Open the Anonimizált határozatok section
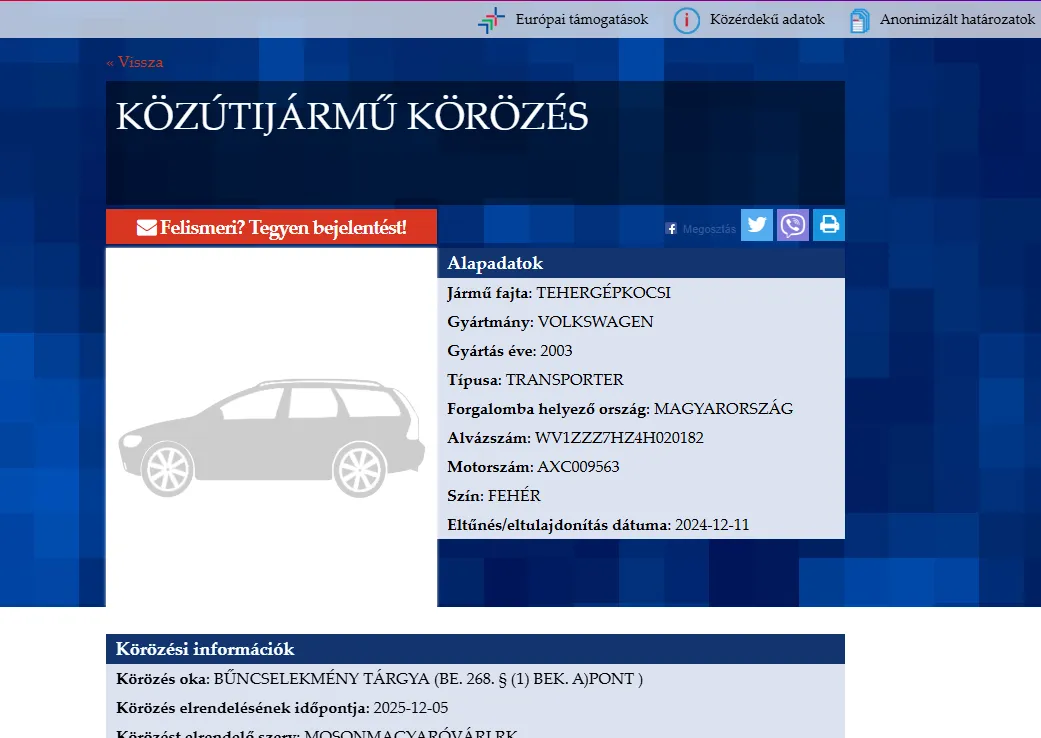 (956, 18)
